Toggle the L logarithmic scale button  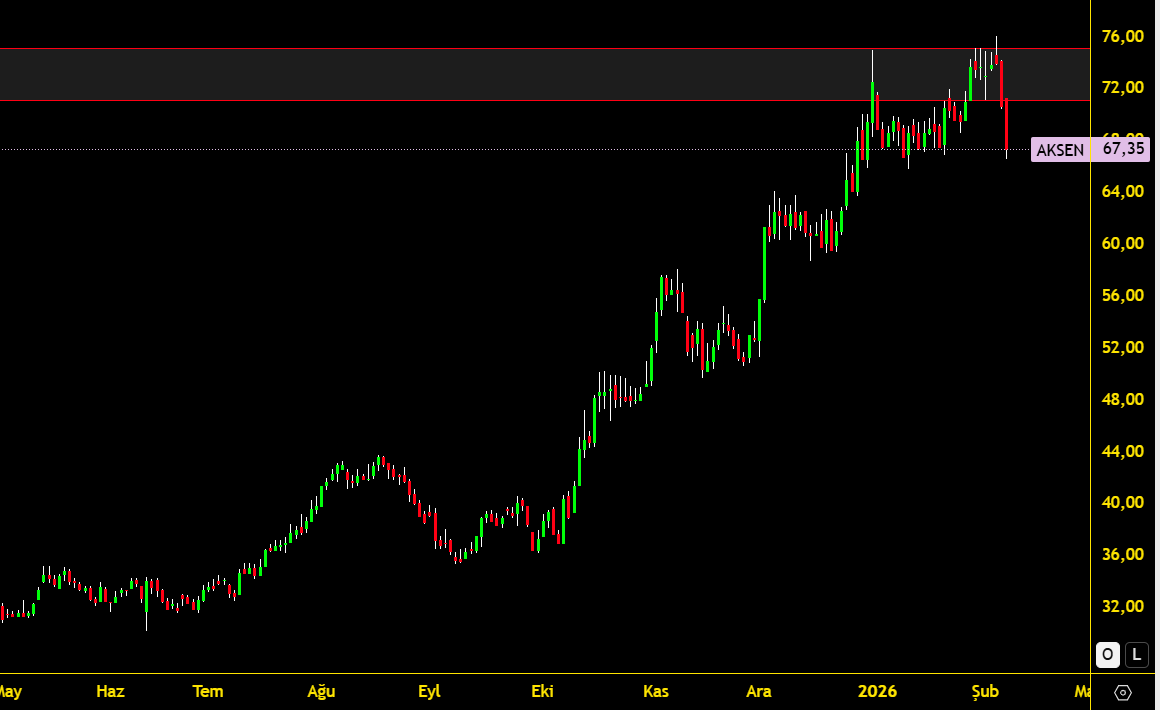click(x=1137, y=655)
